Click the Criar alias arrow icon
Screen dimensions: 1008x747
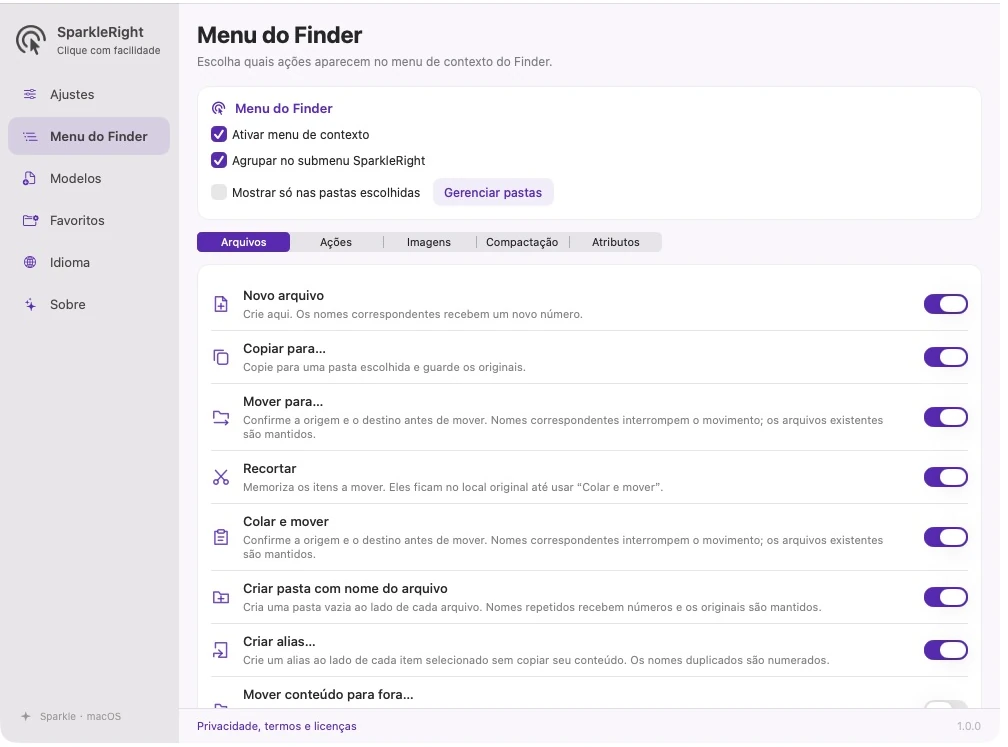pyautogui.click(x=220, y=650)
